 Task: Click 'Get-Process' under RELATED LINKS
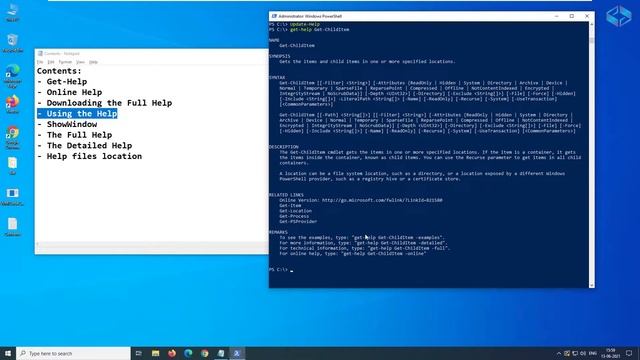pyautogui.click(x=294, y=216)
